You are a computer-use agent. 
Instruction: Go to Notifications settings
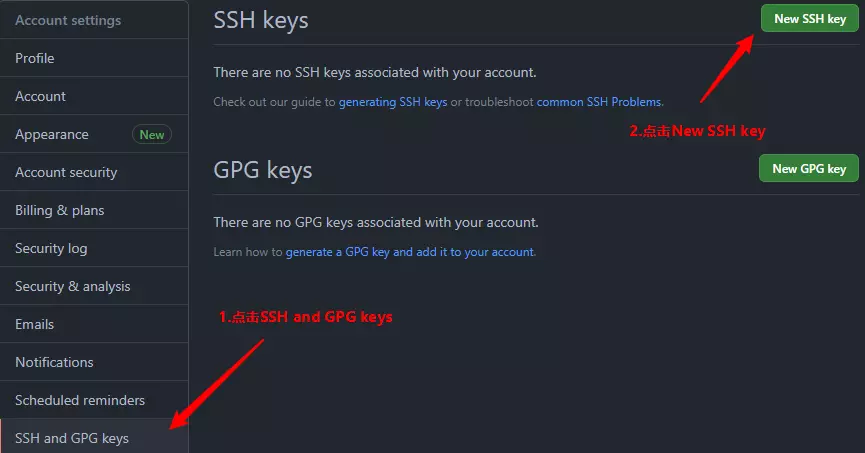[54, 362]
